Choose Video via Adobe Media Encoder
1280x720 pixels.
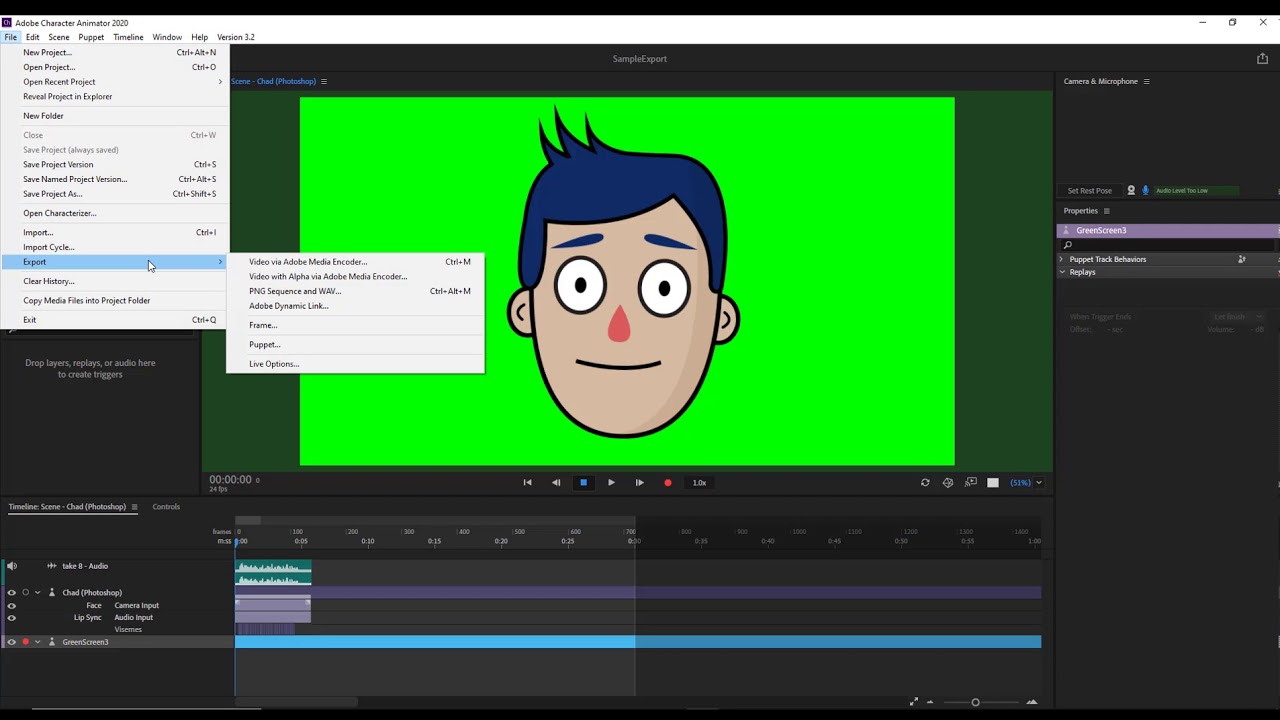(308, 262)
